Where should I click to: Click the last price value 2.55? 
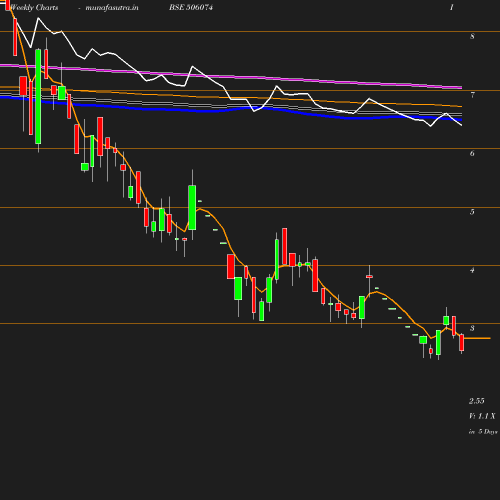(x=477, y=401)
